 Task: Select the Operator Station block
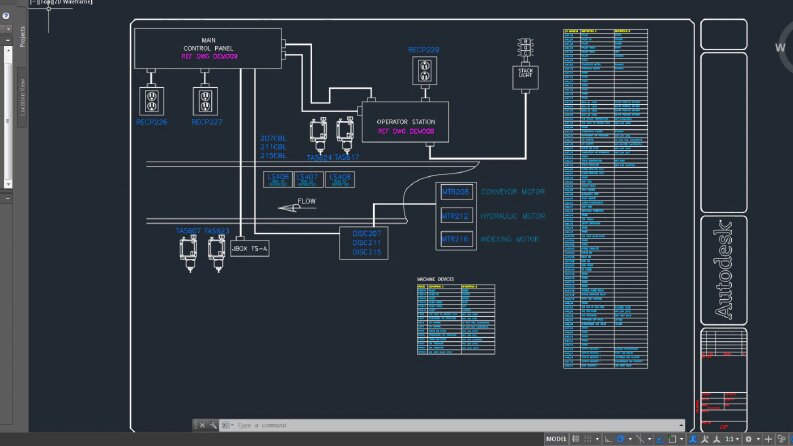tap(406, 122)
